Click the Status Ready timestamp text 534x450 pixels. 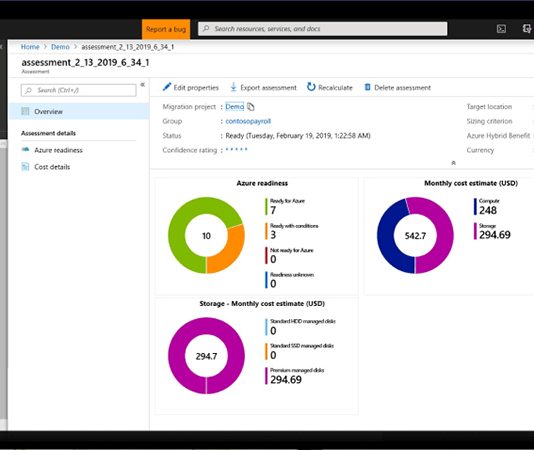tap(298, 136)
